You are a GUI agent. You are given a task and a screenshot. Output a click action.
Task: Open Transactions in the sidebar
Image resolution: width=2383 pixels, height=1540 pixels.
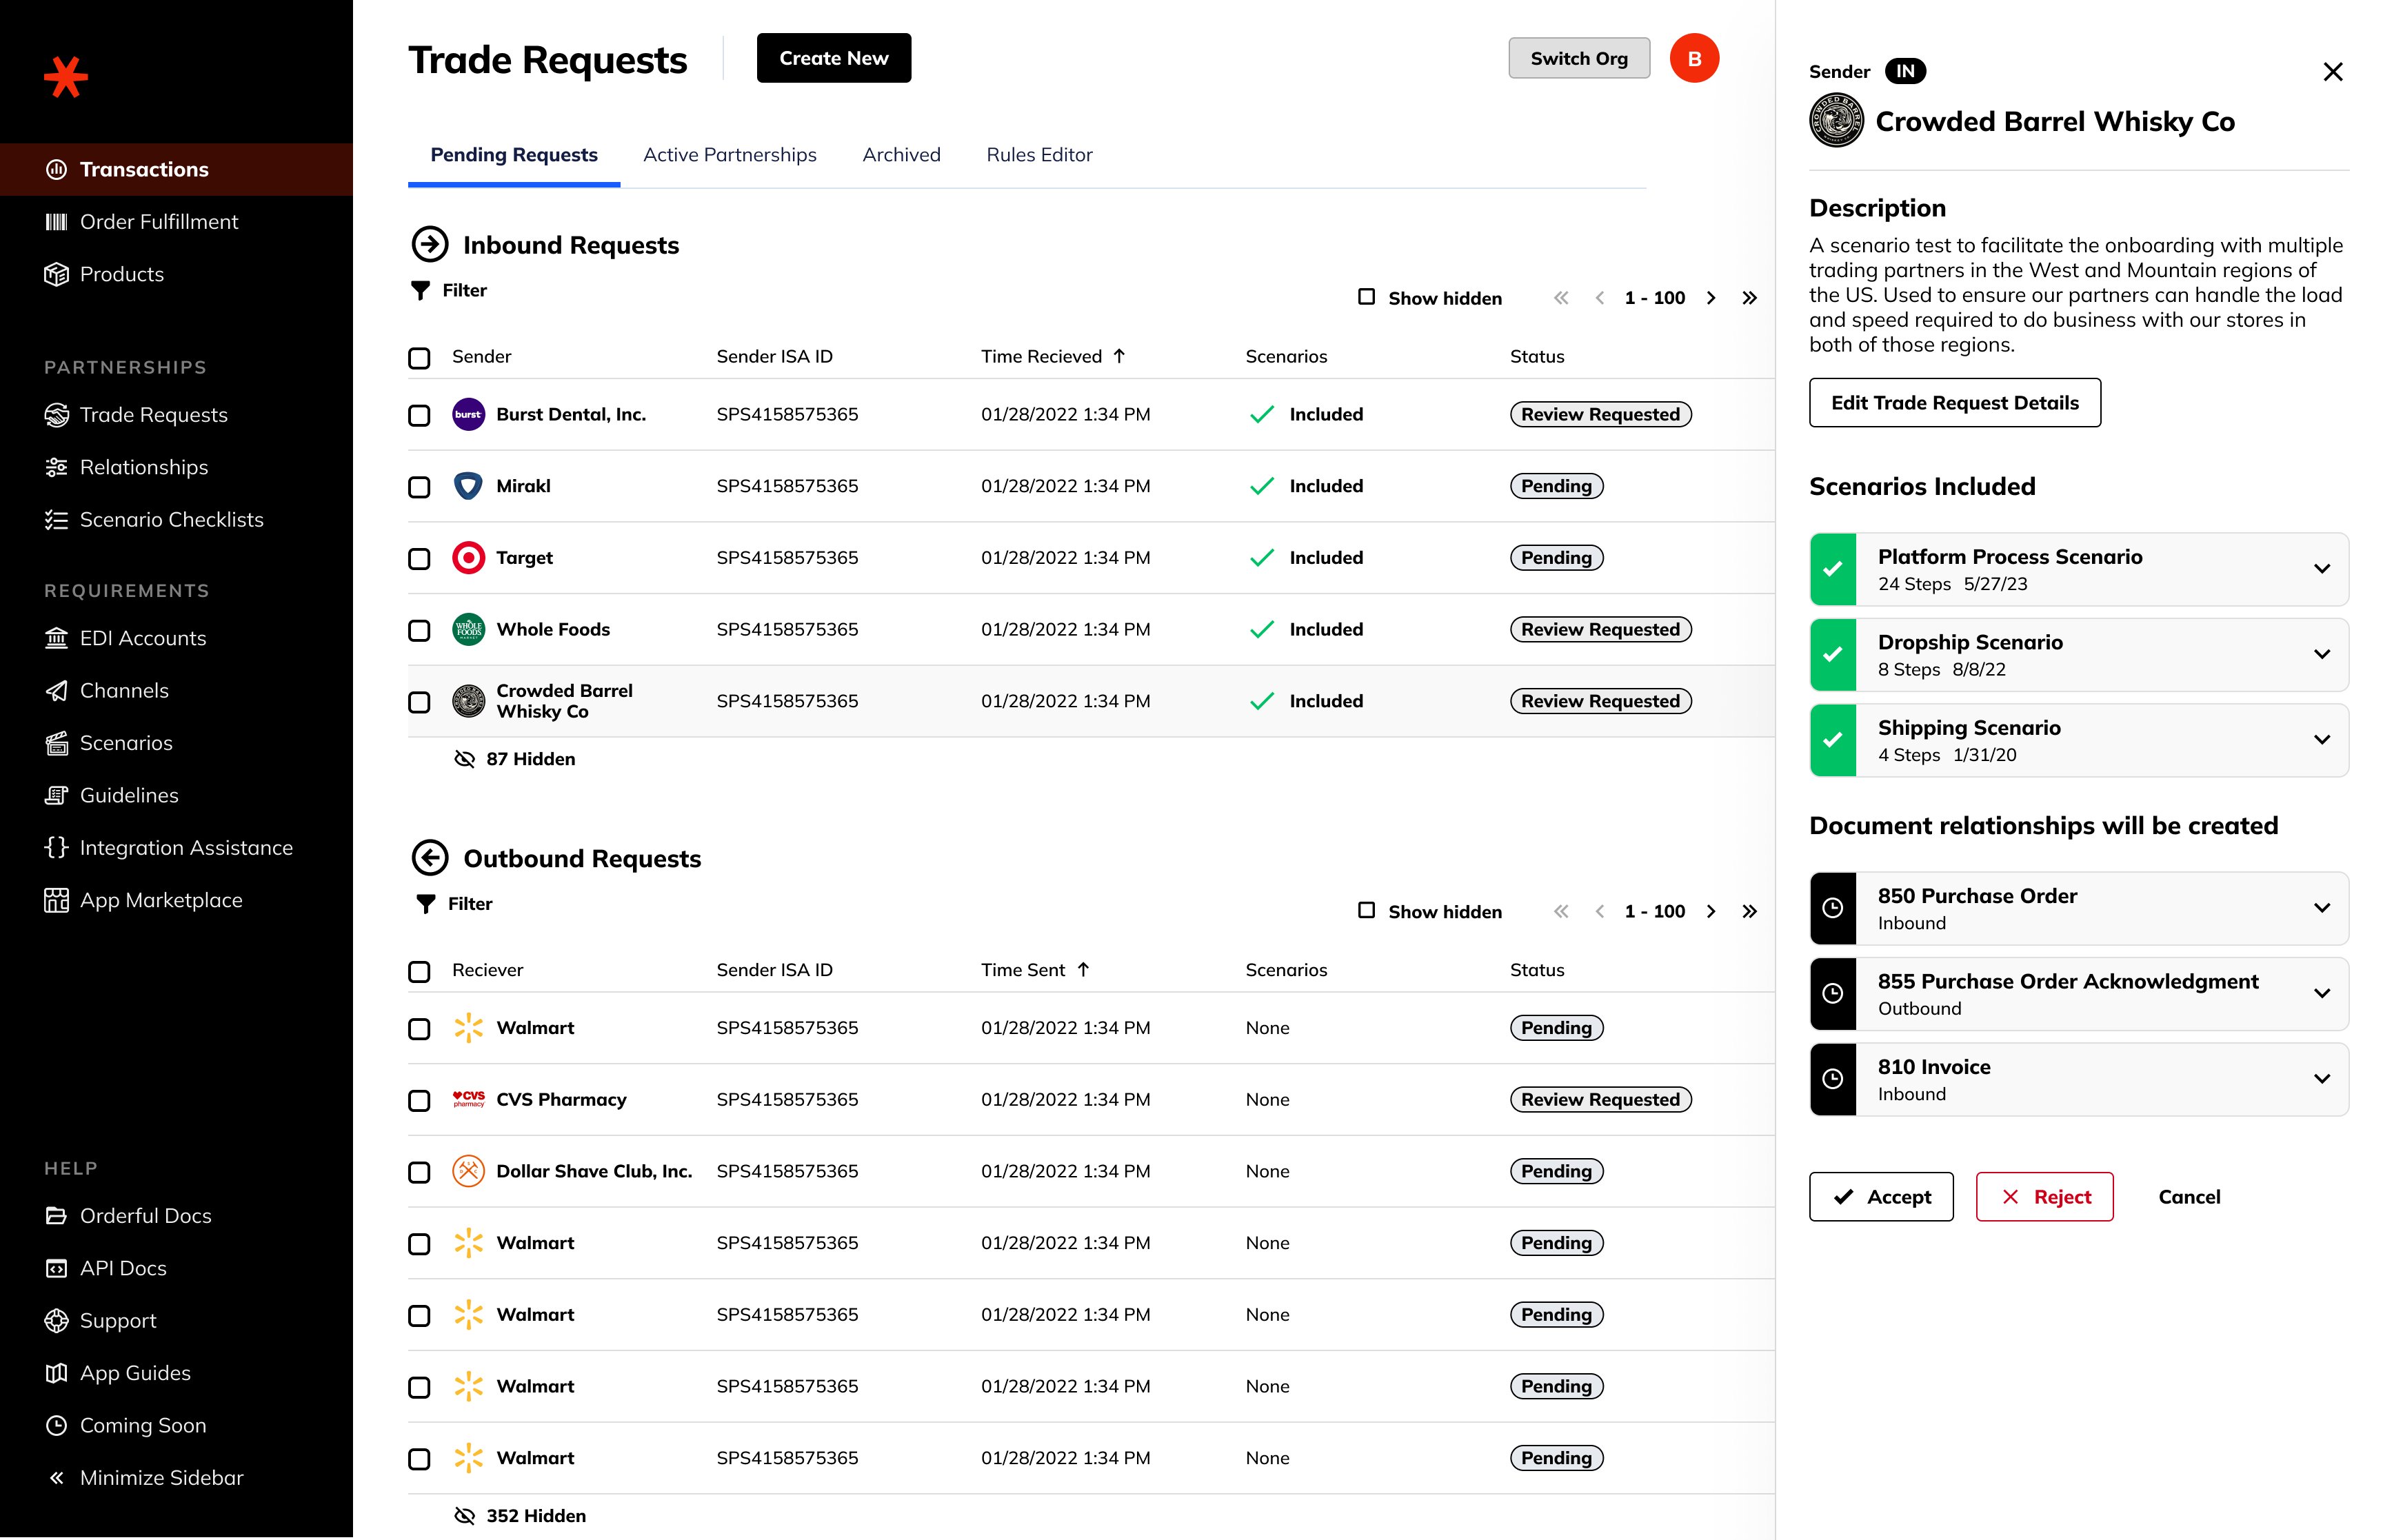[x=176, y=169]
